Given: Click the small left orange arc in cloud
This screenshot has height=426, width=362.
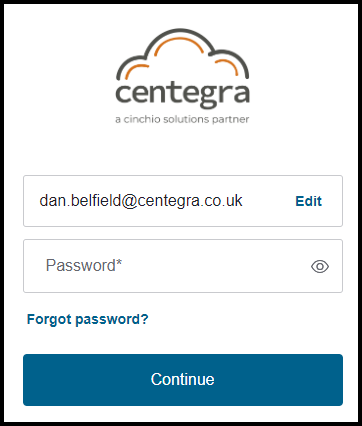Looking at the screenshot, I should [137, 71].
